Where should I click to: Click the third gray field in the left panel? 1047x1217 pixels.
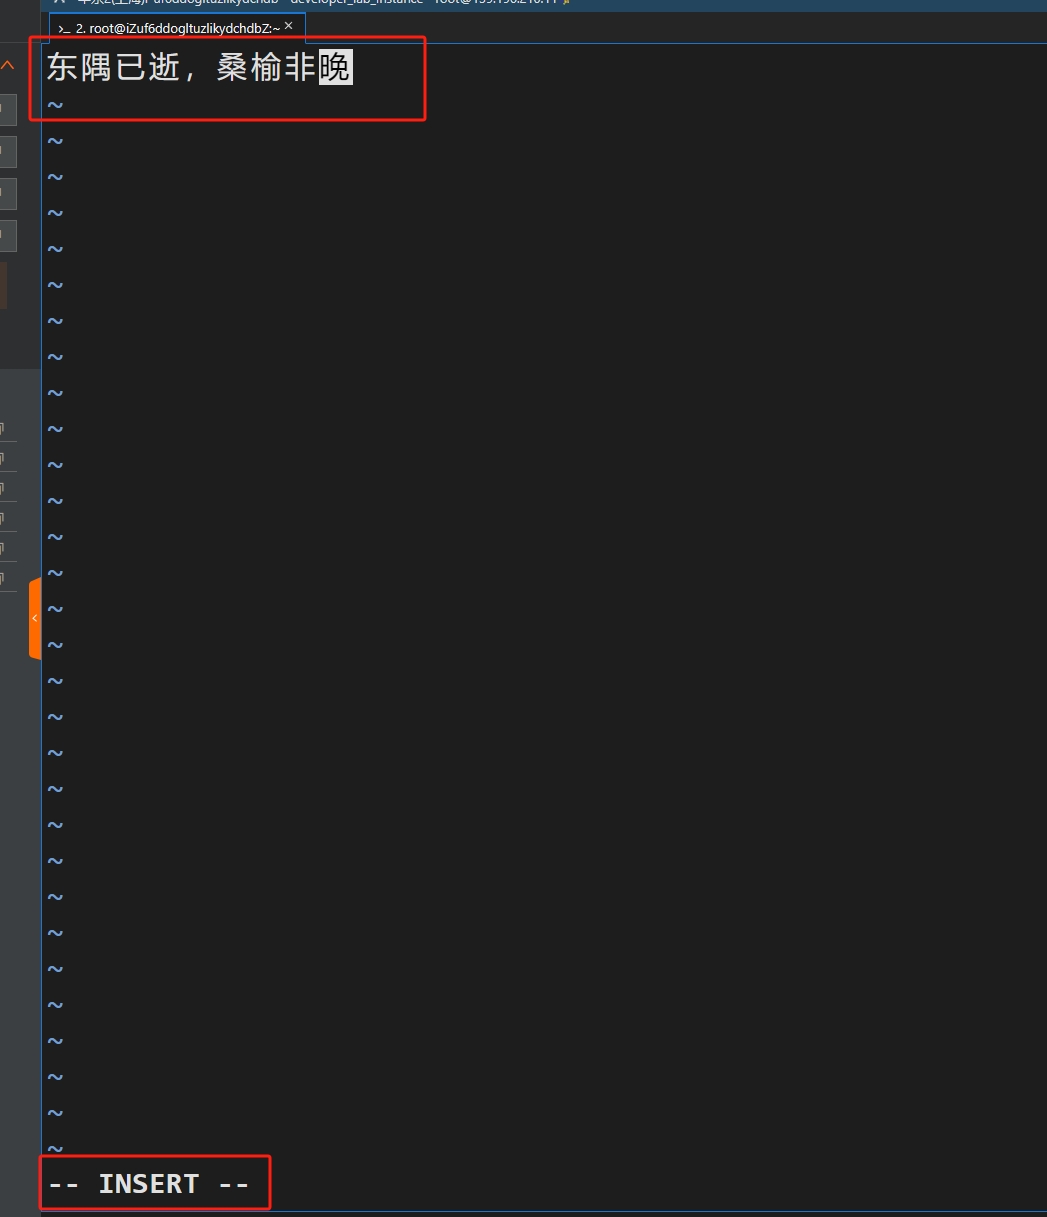pos(8,194)
